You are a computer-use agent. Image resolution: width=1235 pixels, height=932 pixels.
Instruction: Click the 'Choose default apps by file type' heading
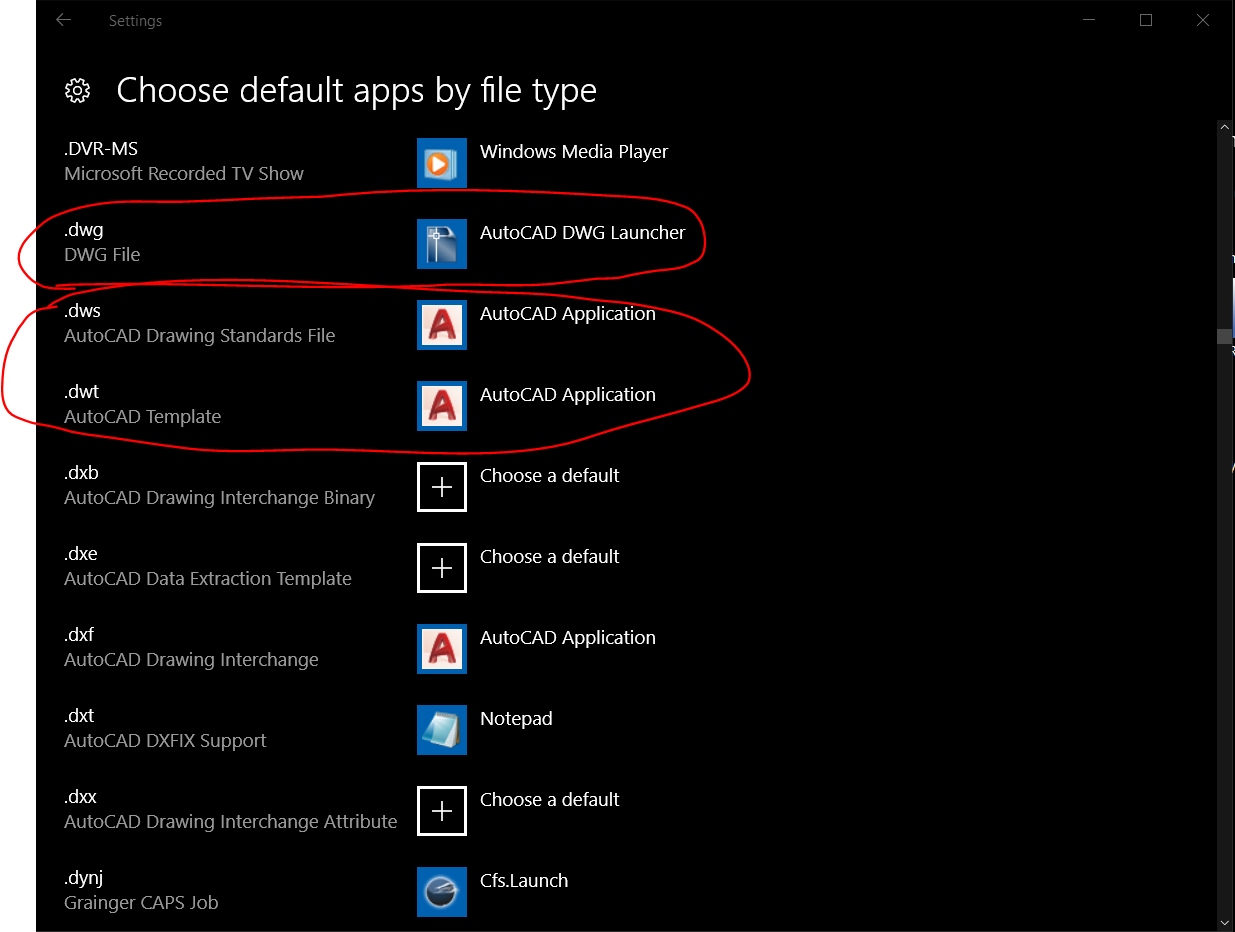click(x=357, y=91)
